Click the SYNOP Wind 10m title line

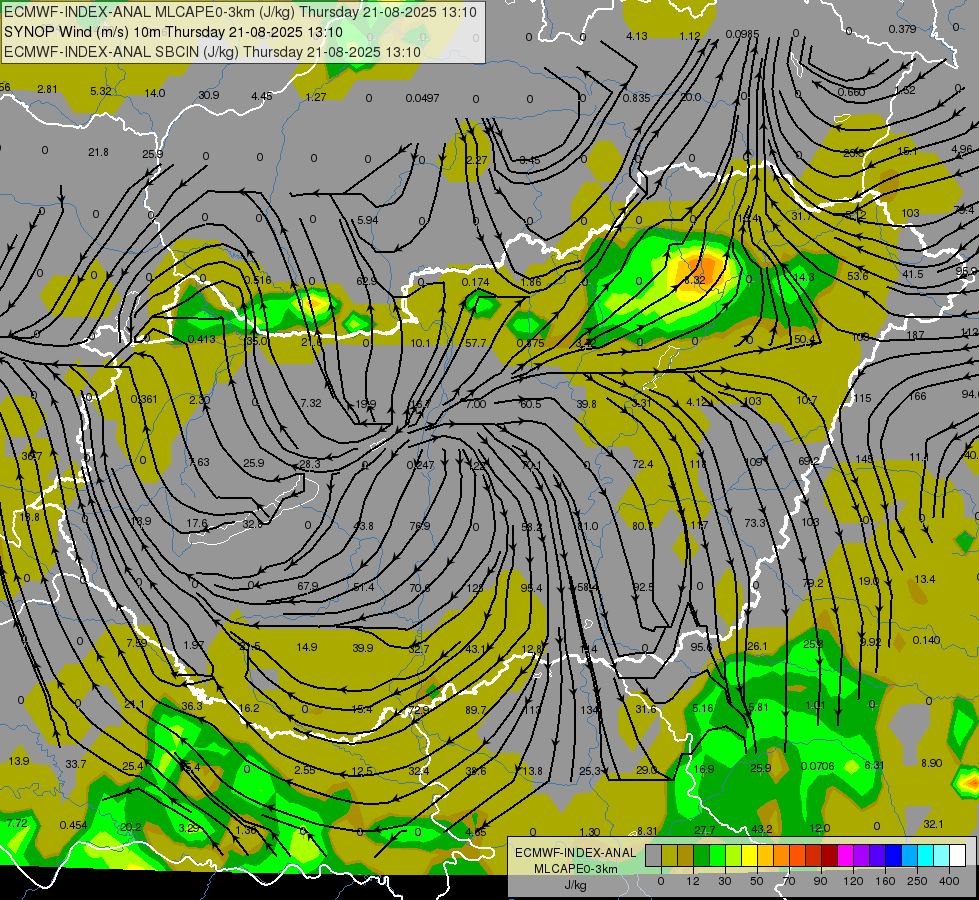pyautogui.click(x=174, y=32)
